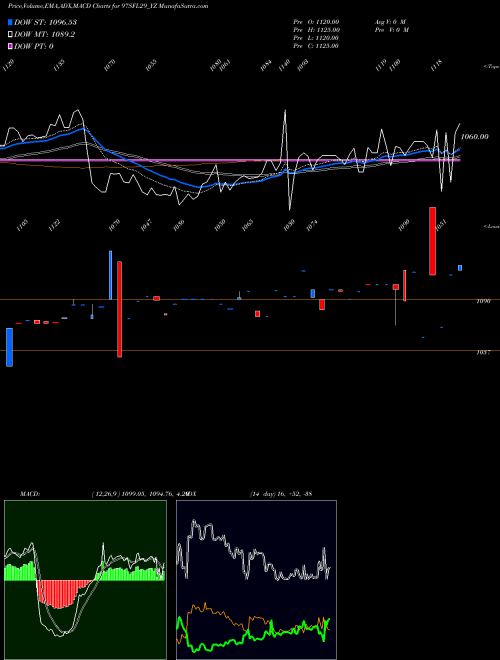Image resolution: width=500 pixels, height=660 pixels.
Task: Select the 'DOW ST: 1096.53' legend text
Action: point(45,22)
